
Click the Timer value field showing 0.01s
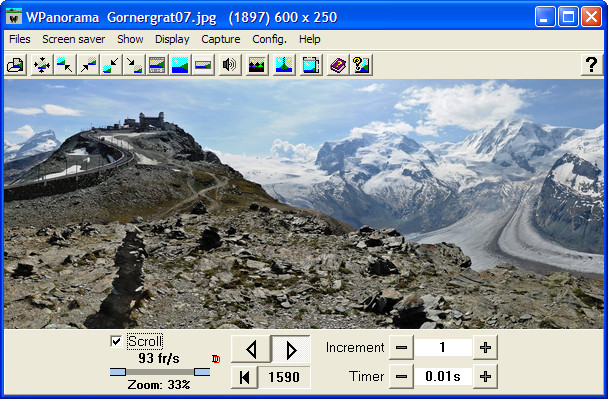pyautogui.click(x=443, y=376)
